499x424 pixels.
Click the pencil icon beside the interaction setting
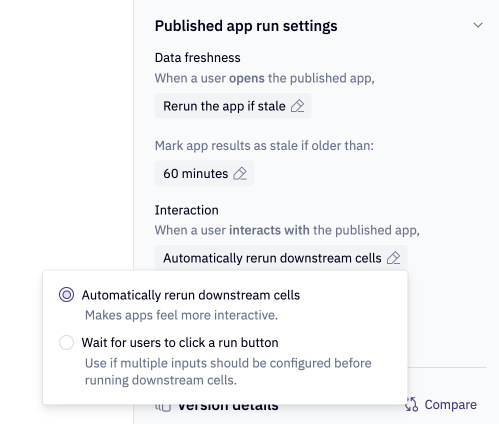(393, 258)
